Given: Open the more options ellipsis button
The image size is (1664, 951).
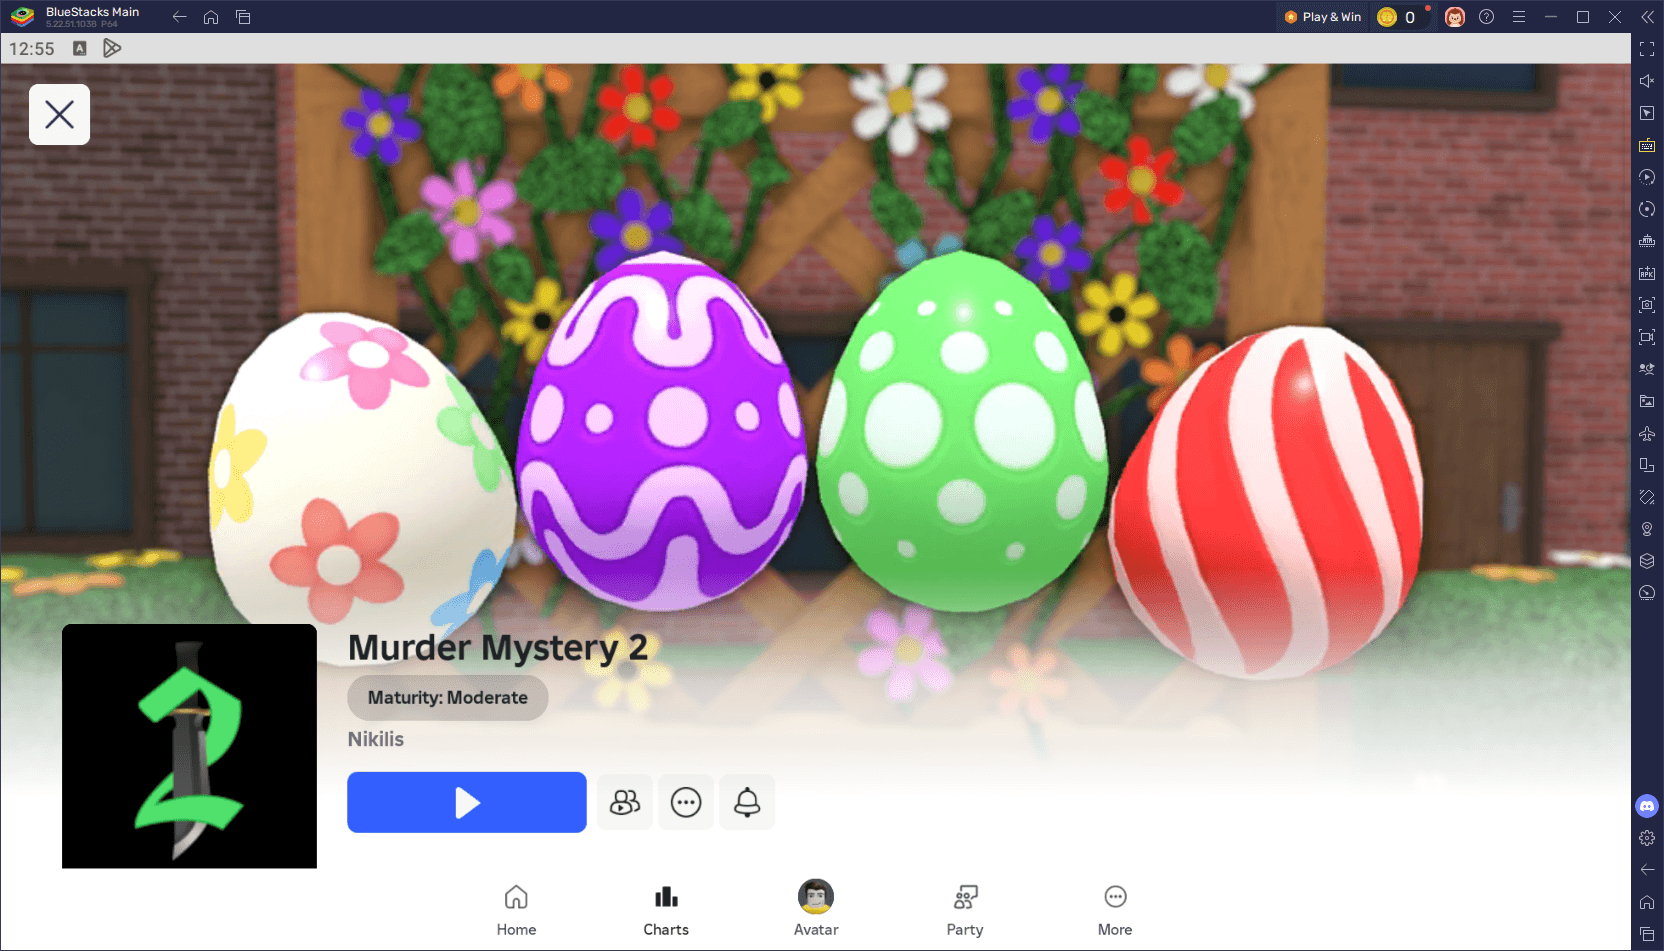Looking at the screenshot, I should tap(686, 802).
